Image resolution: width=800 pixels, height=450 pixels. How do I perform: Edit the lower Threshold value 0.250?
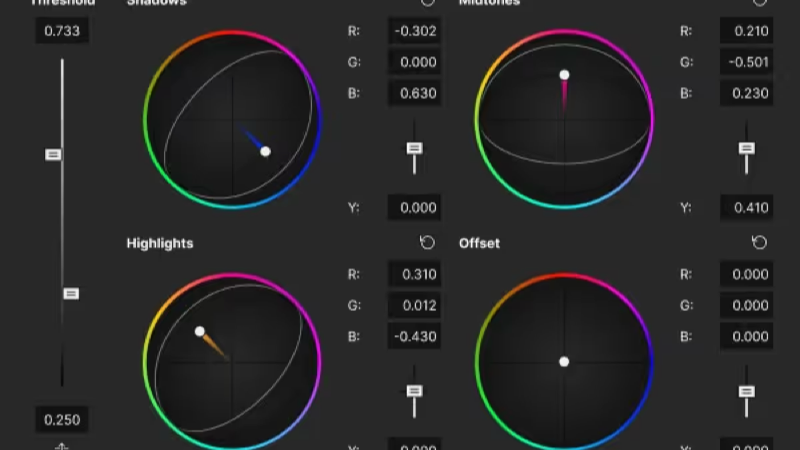tap(62, 420)
